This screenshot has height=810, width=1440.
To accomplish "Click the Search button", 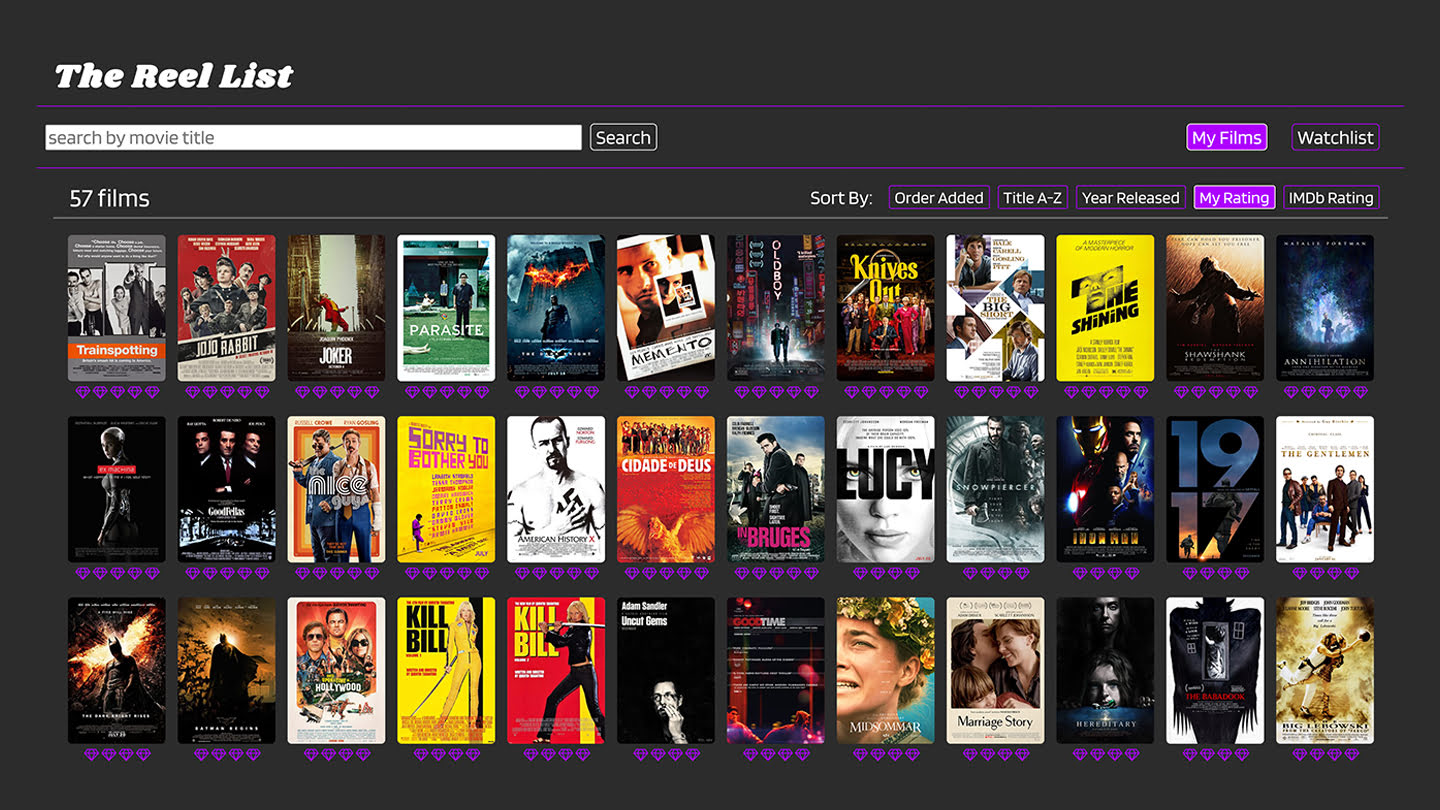I will coord(623,138).
